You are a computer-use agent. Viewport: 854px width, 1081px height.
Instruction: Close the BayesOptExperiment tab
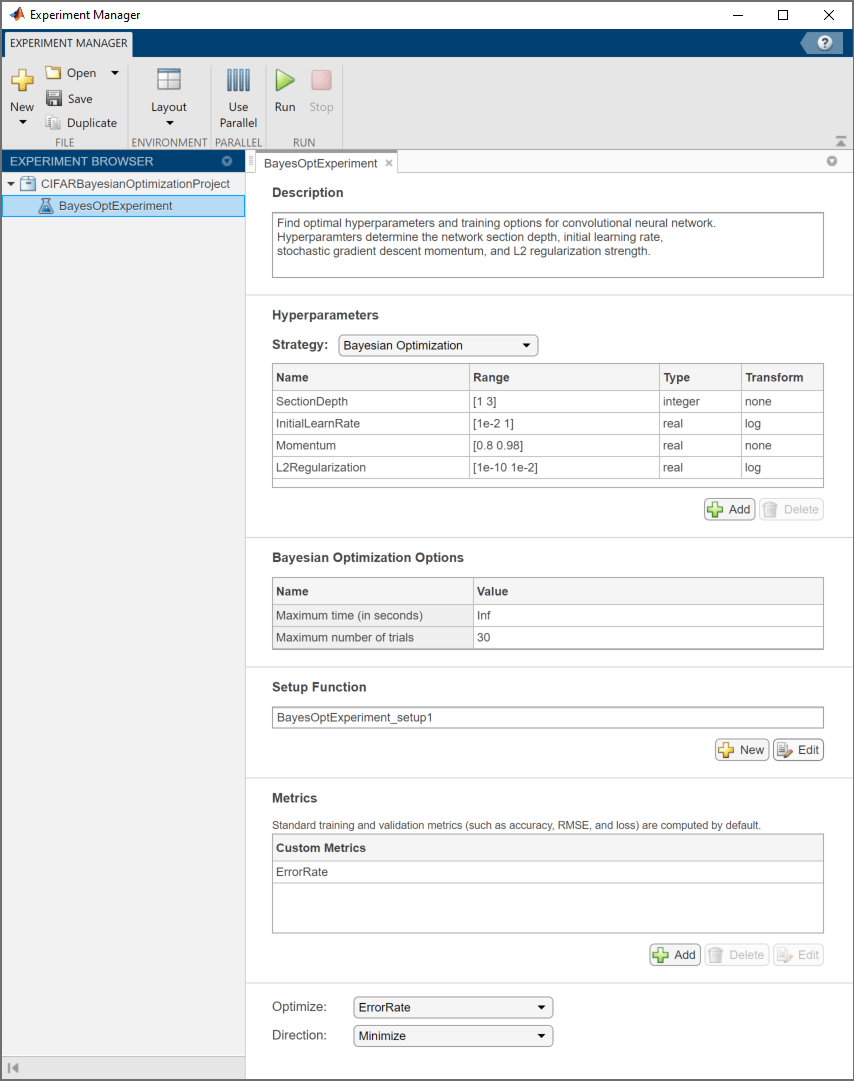click(x=389, y=163)
